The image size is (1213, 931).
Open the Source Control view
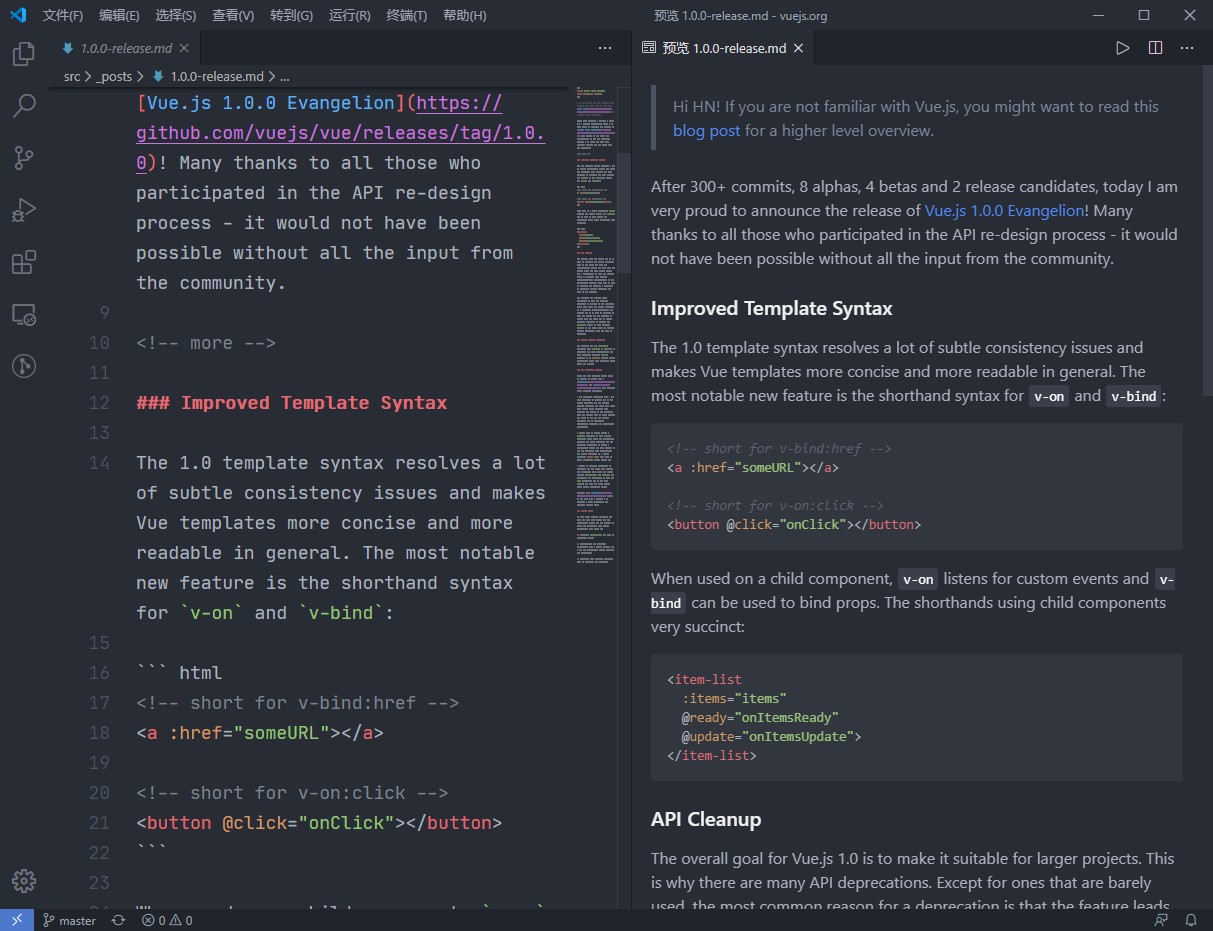tap(24, 157)
